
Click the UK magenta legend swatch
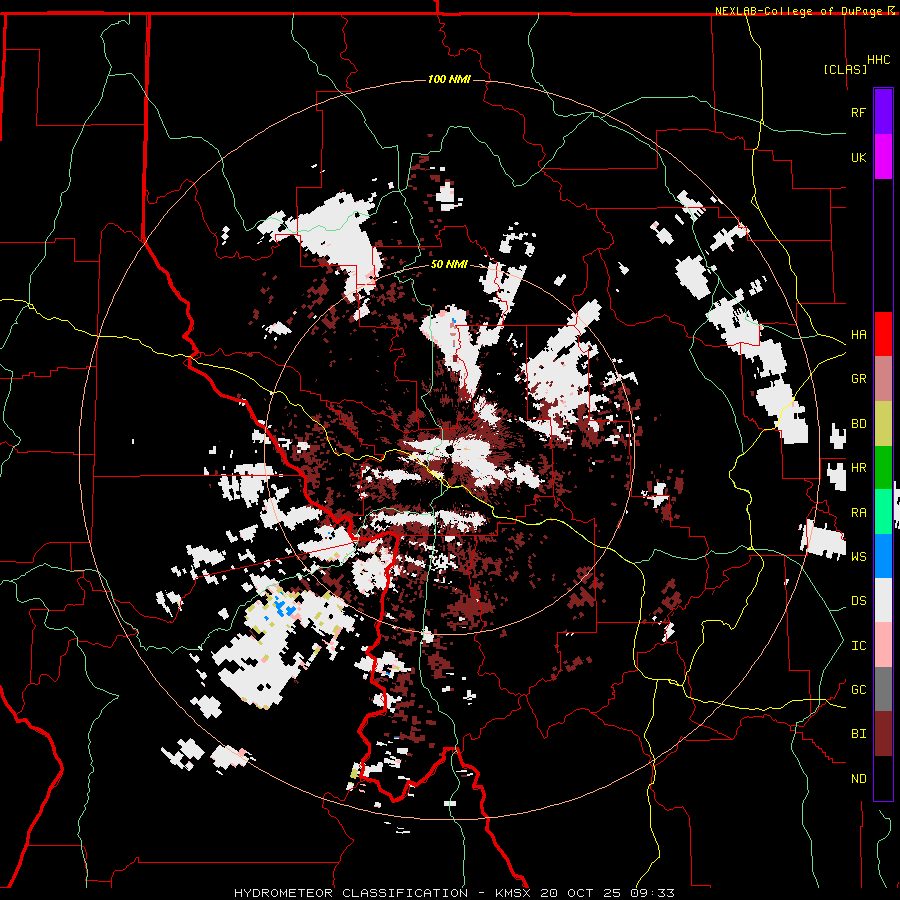coord(883,157)
